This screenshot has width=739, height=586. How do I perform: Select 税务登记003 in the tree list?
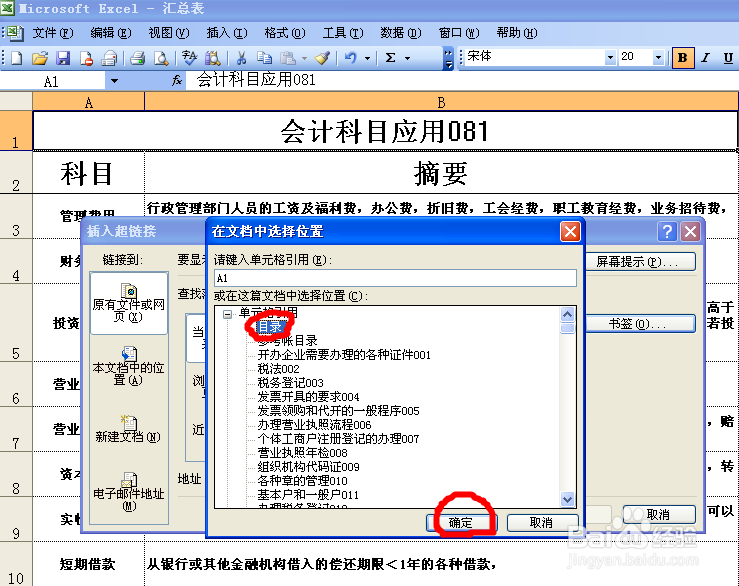(x=290, y=382)
